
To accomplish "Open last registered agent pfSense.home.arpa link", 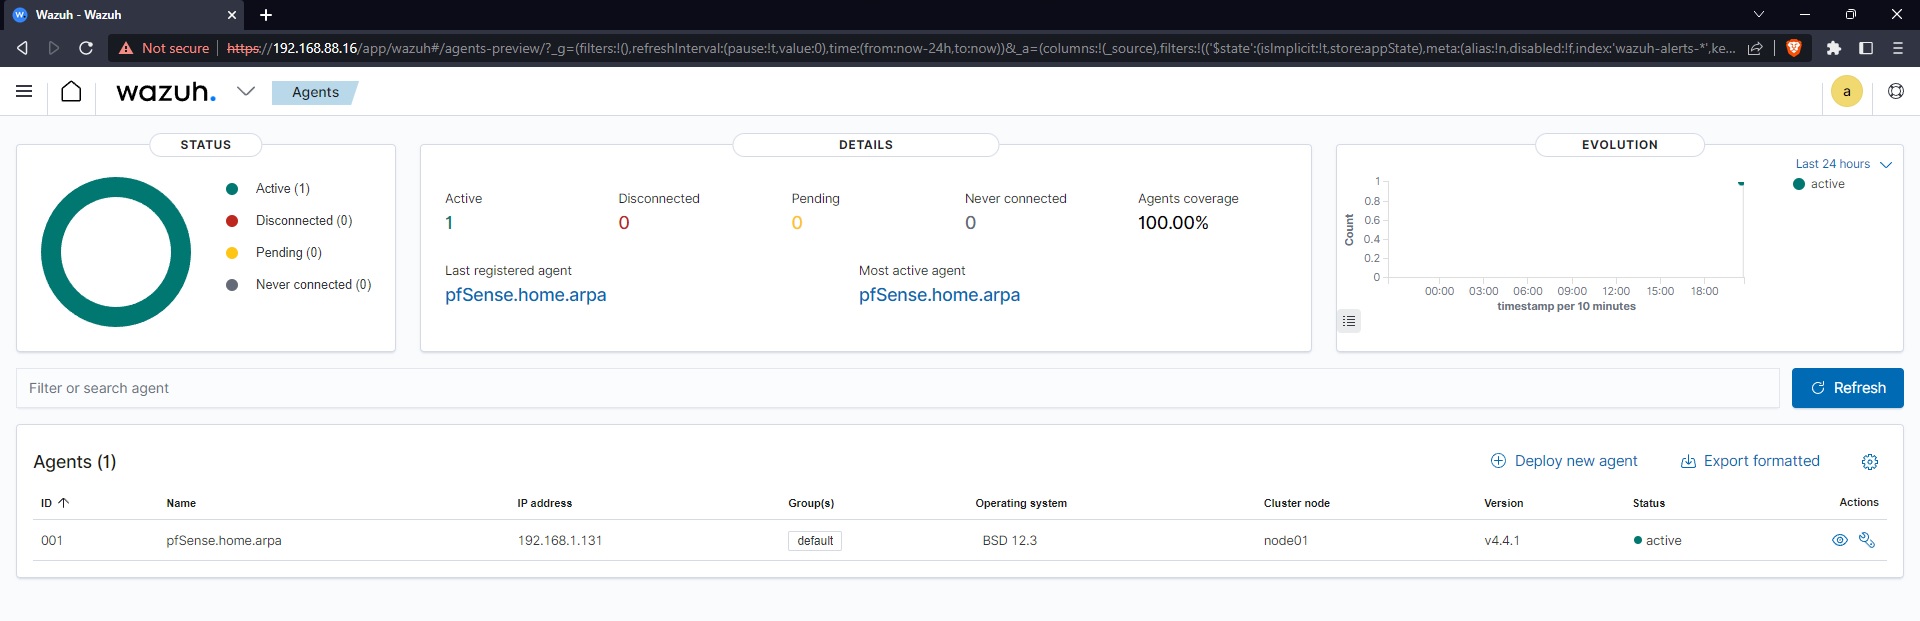I will click(526, 295).
